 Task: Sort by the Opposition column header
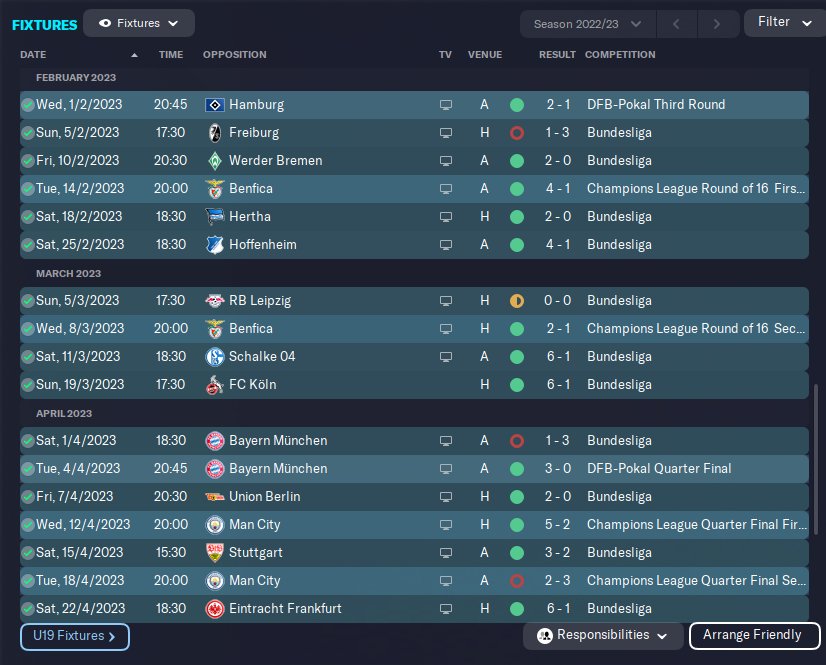234,54
